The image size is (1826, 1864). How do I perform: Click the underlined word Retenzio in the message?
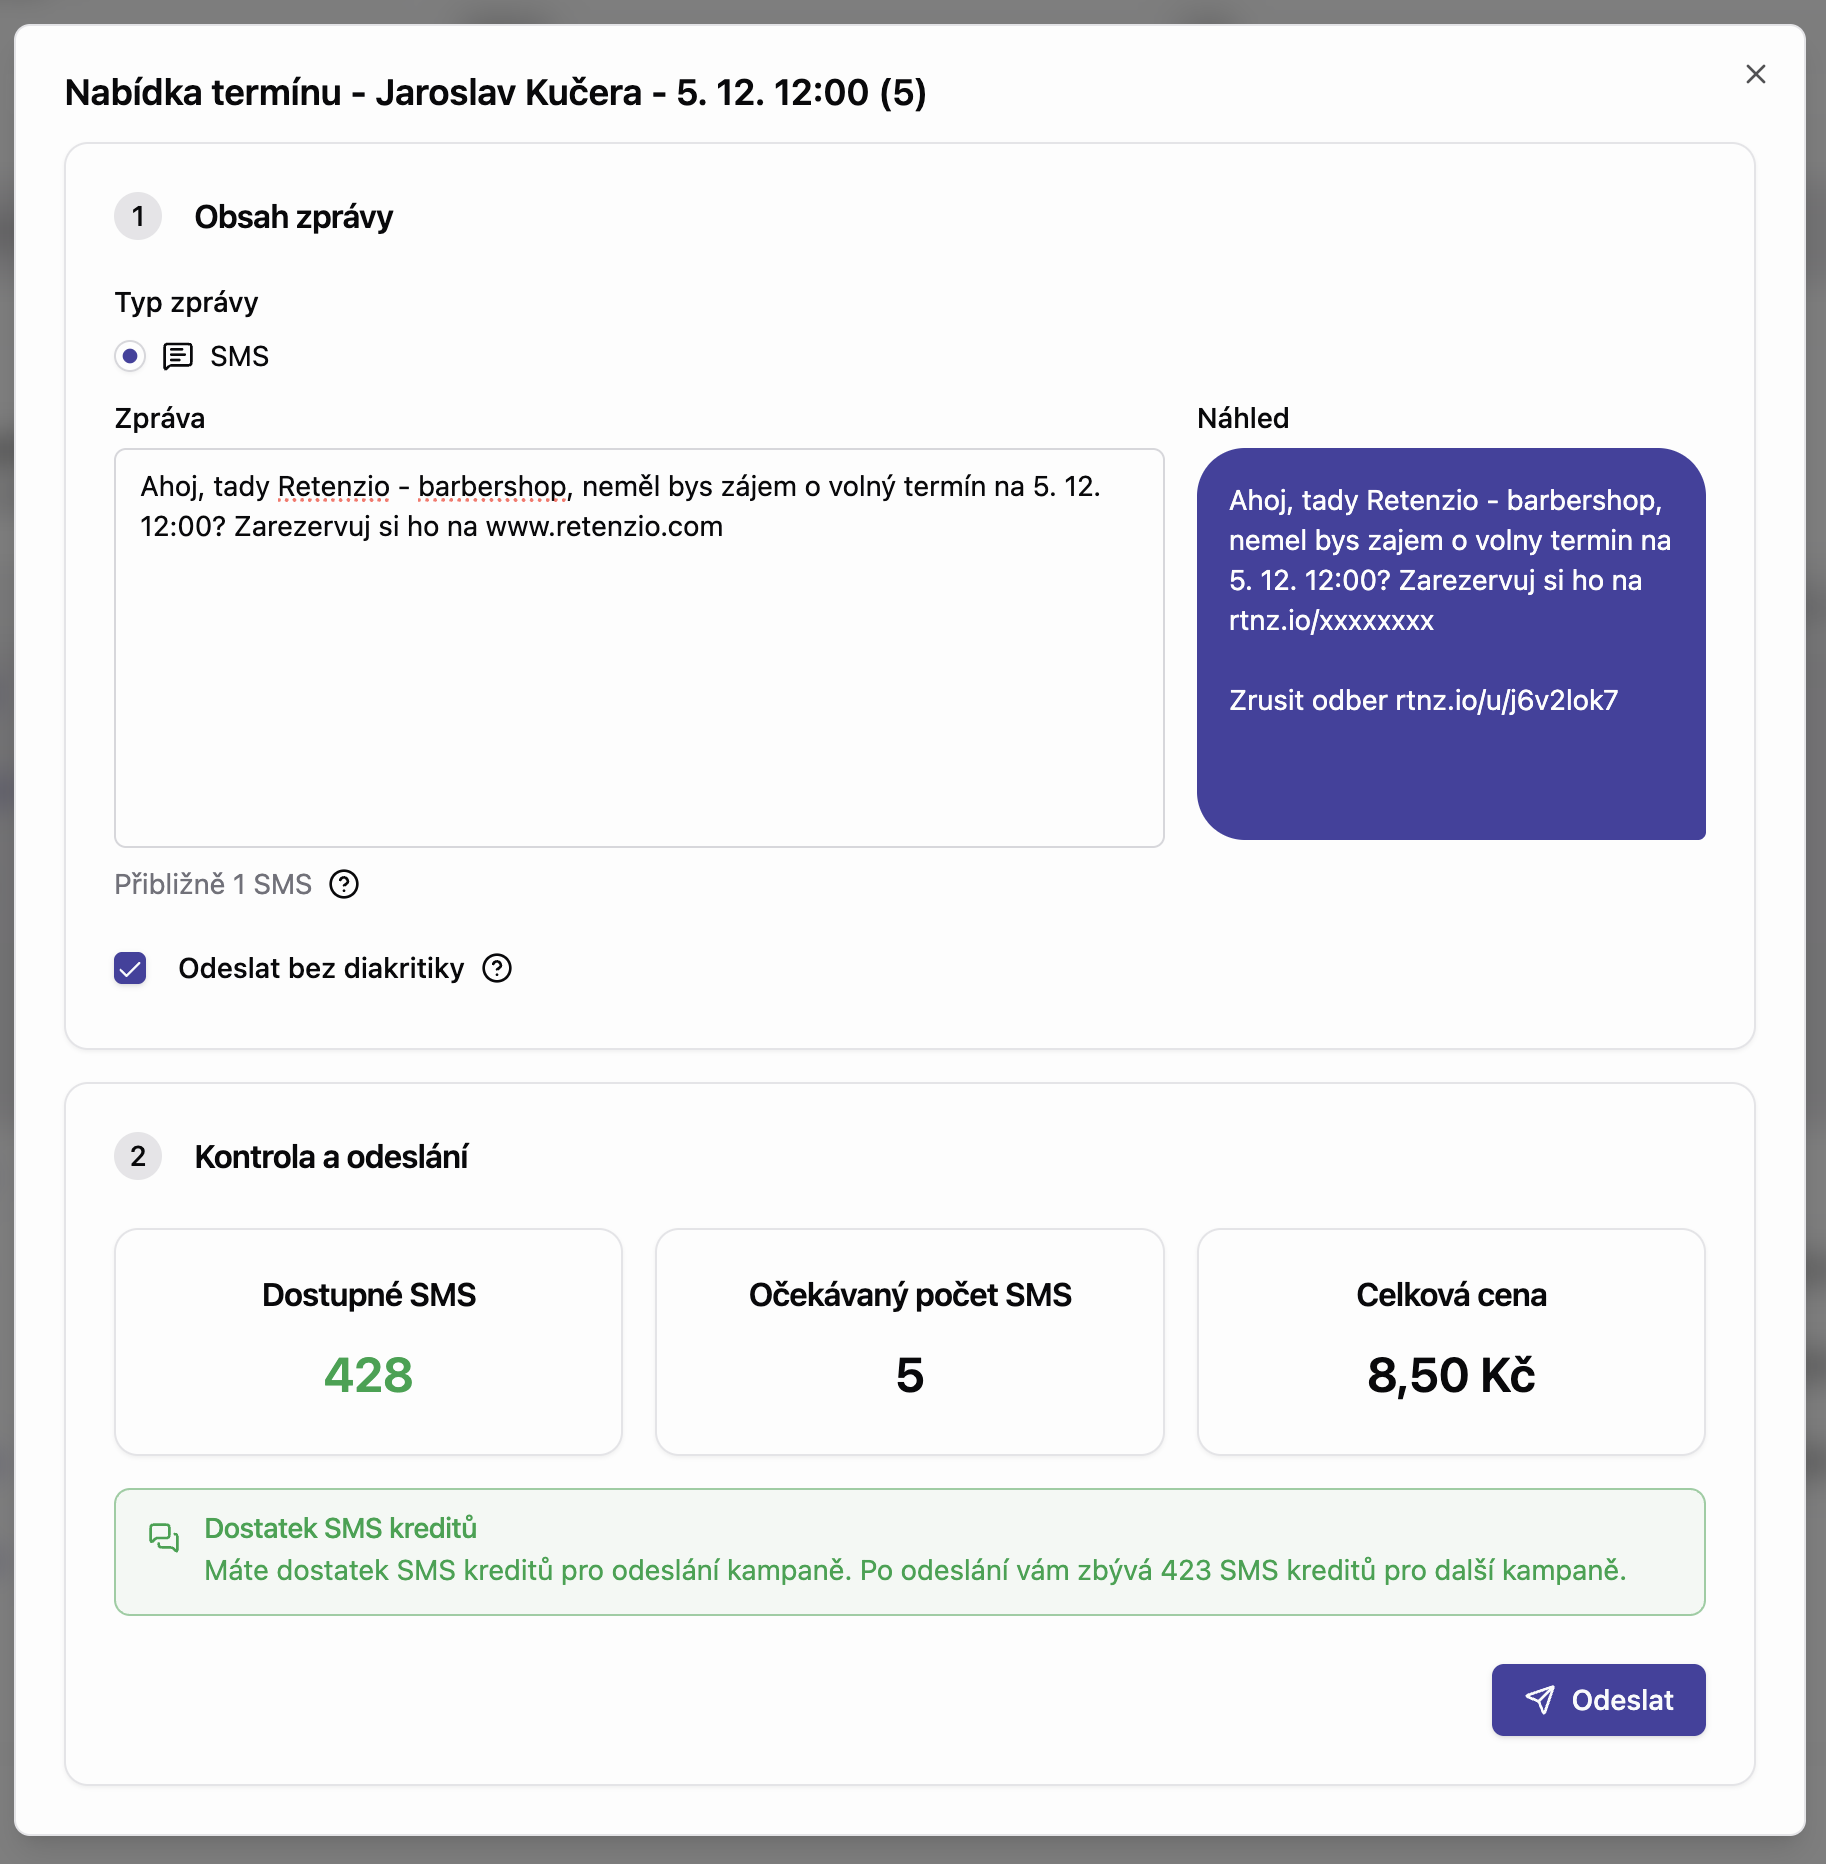tap(333, 489)
